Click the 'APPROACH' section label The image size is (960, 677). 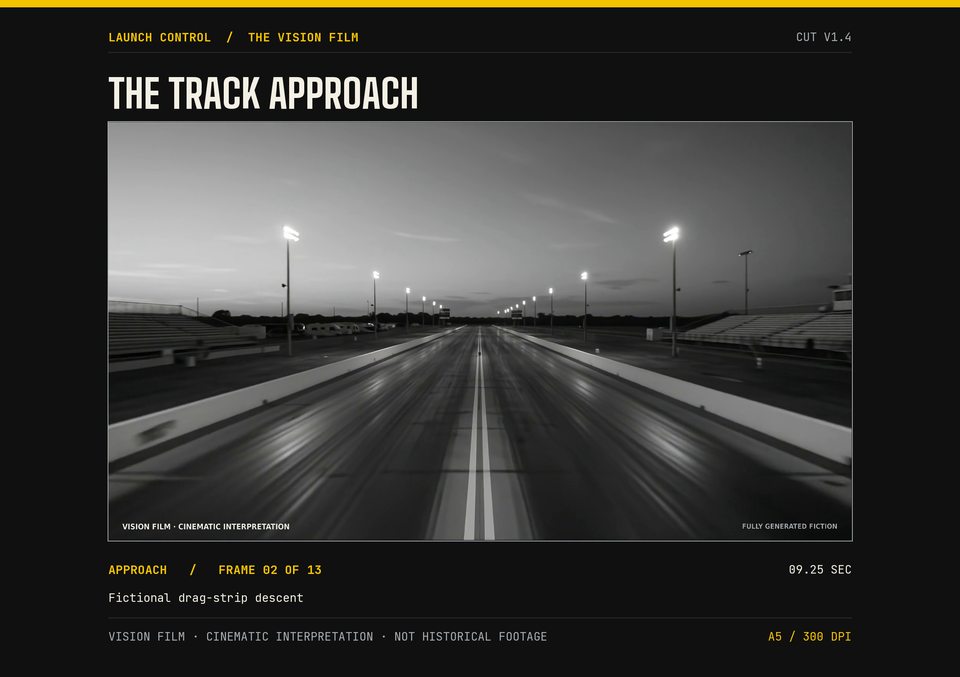[x=138, y=570]
